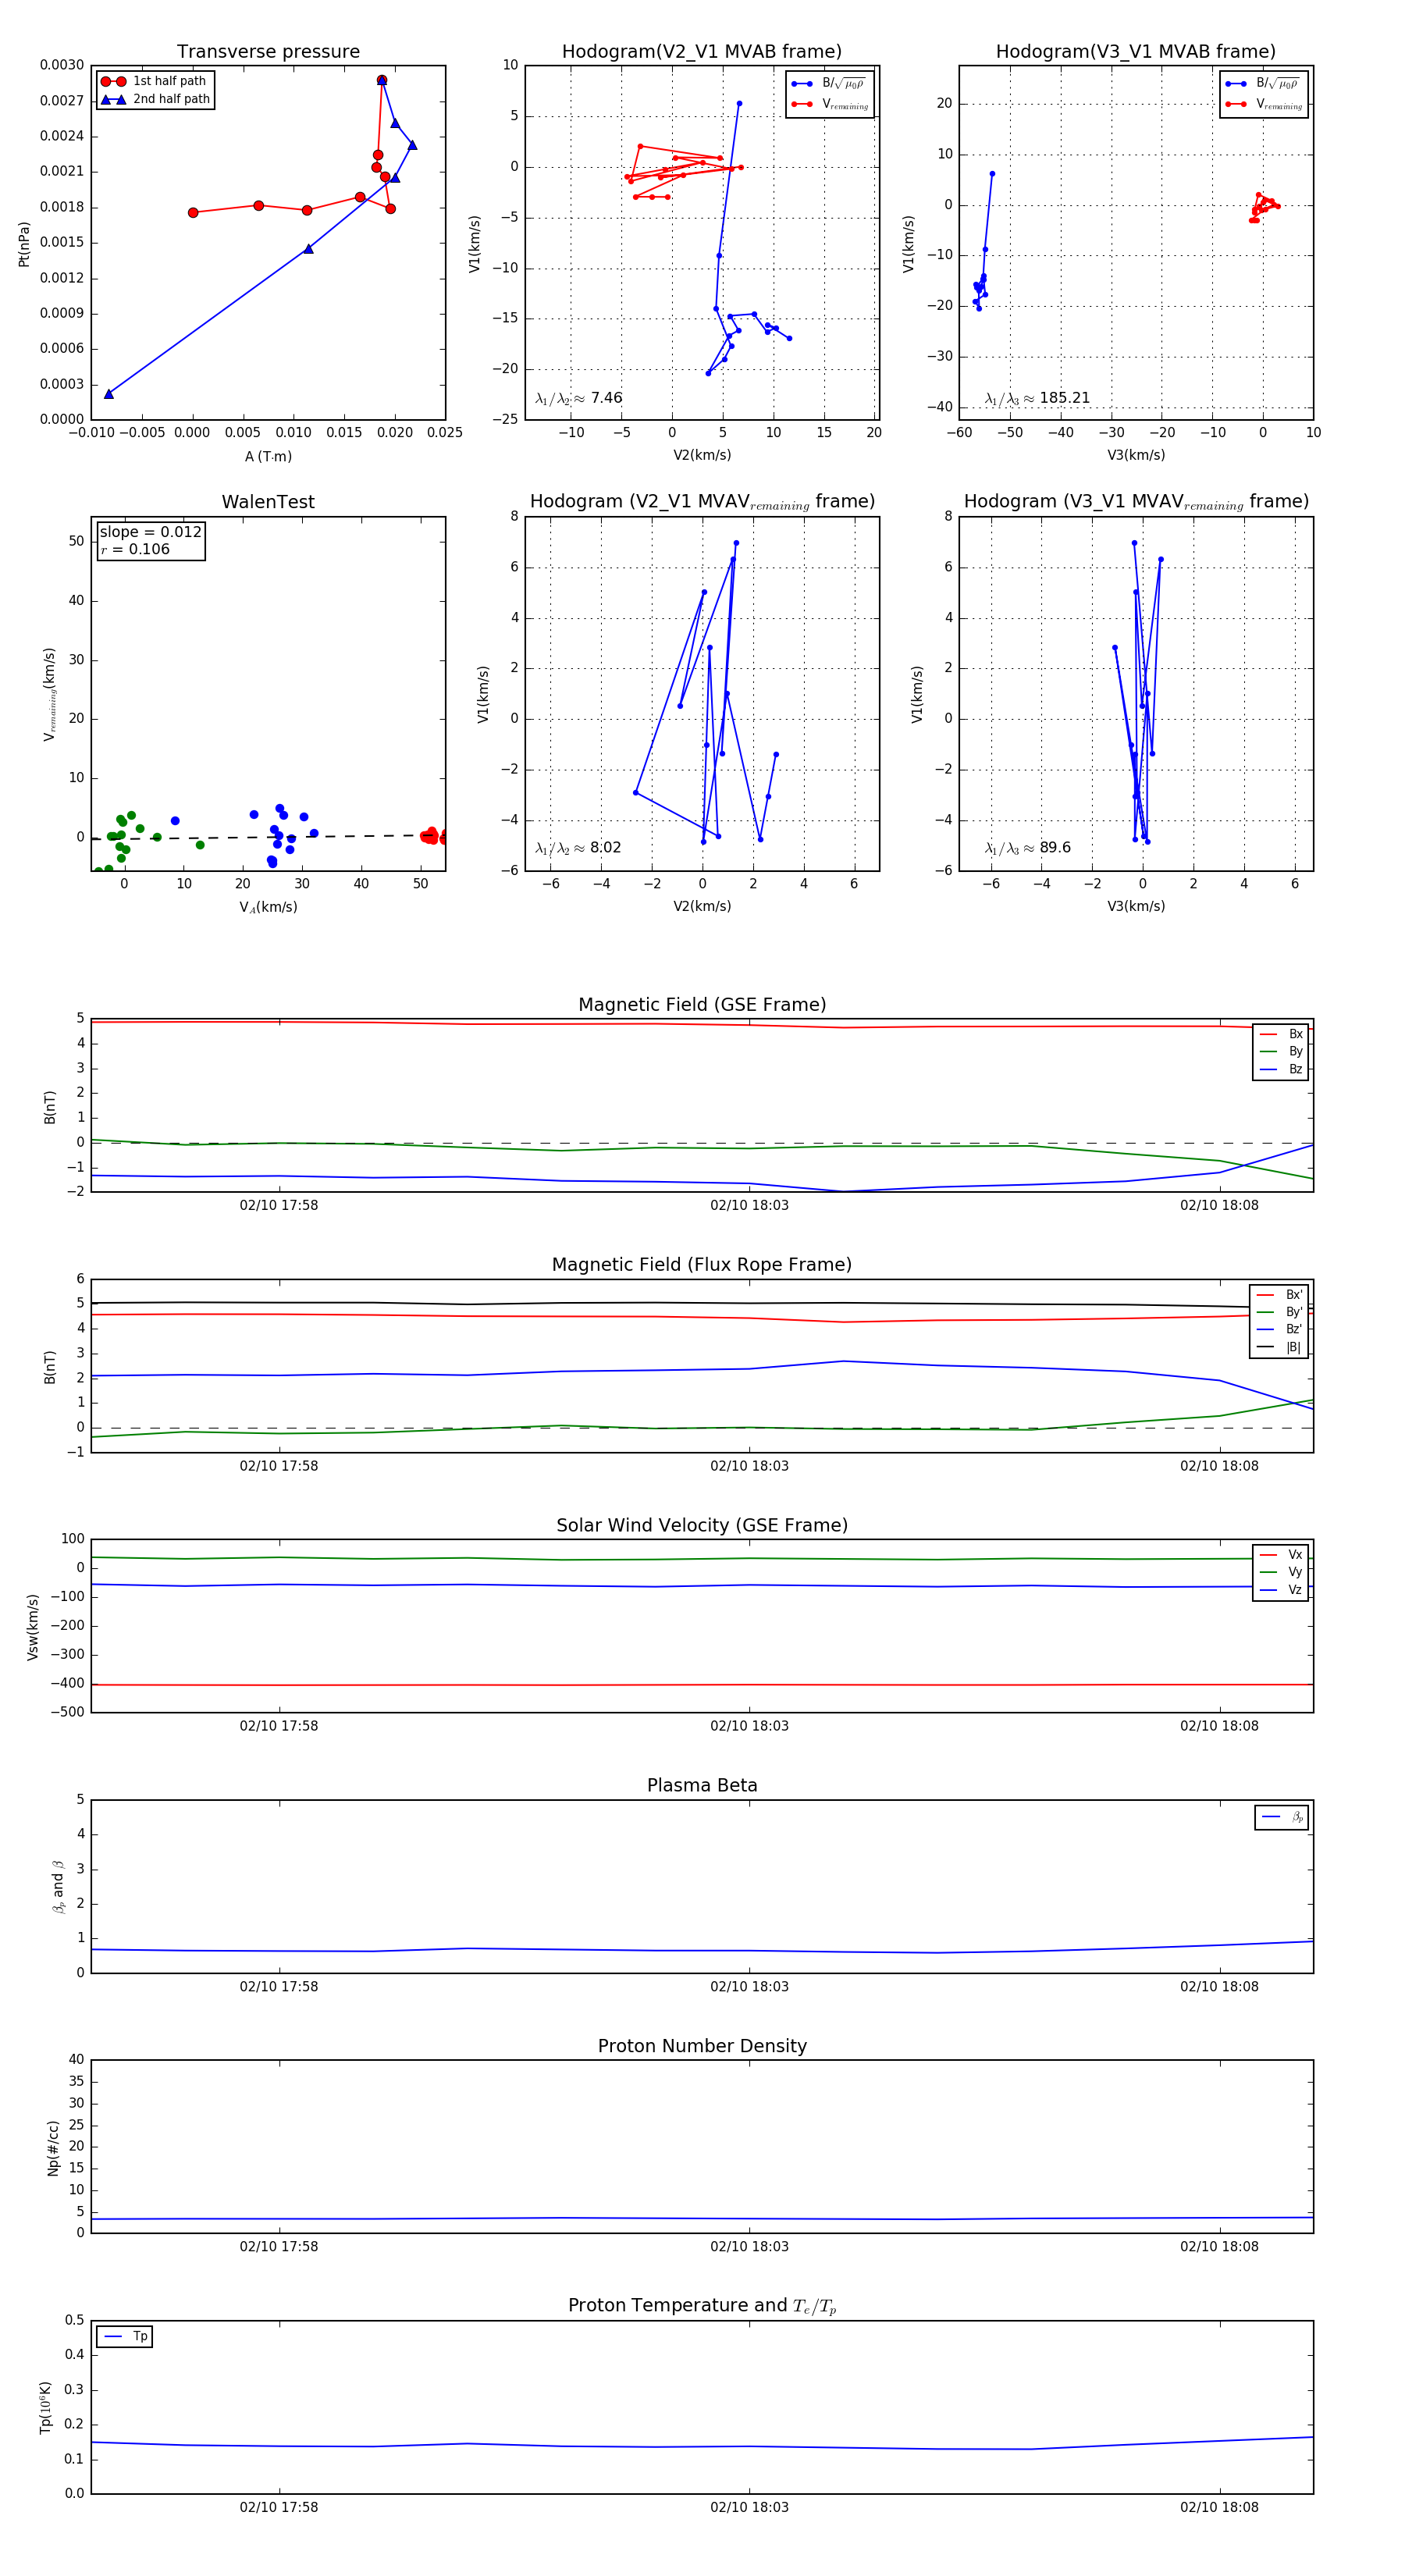Viewport: 1405px width, 2576px height.
Task: Click the 'Proton Number Density' title
Action: 702,2046
